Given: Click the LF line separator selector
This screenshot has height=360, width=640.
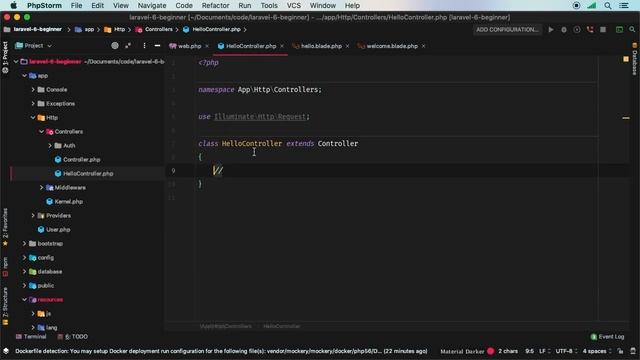Looking at the screenshot, I should pyautogui.click(x=544, y=351).
